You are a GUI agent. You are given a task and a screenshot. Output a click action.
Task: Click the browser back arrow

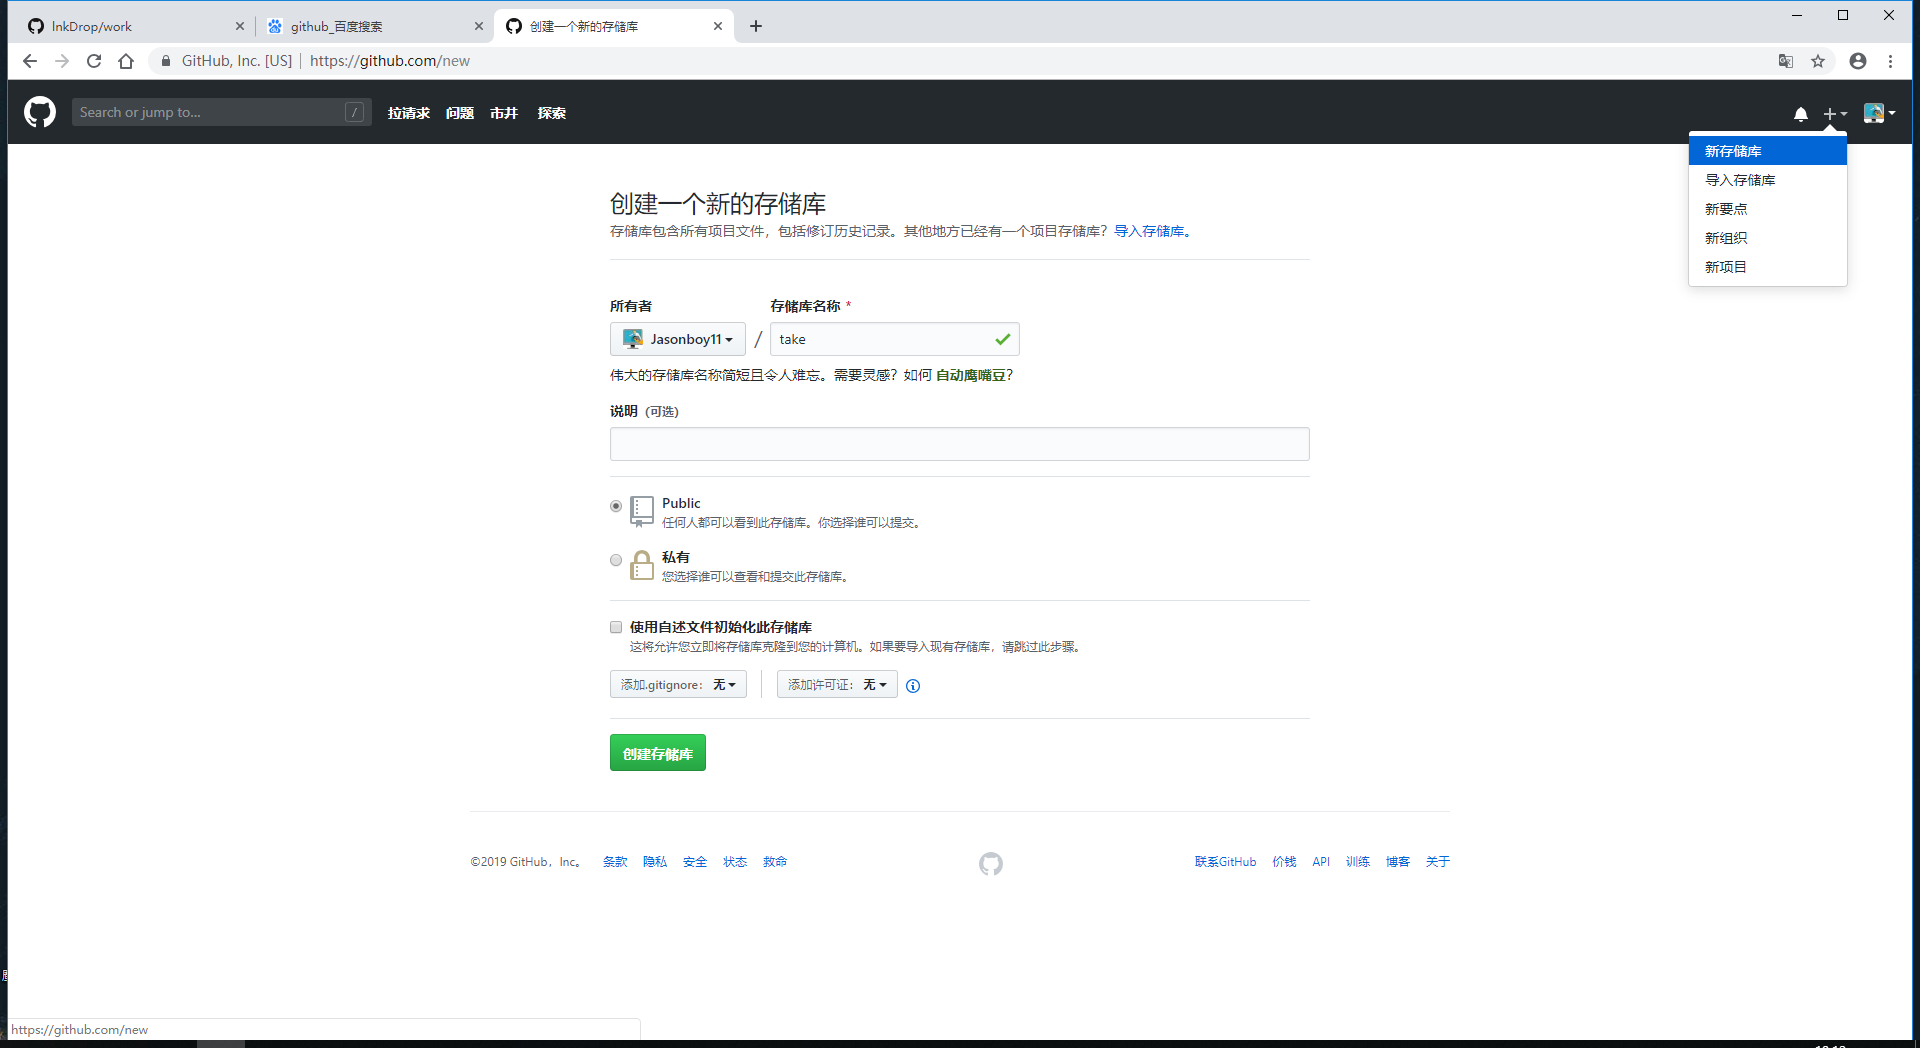[30, 61]
